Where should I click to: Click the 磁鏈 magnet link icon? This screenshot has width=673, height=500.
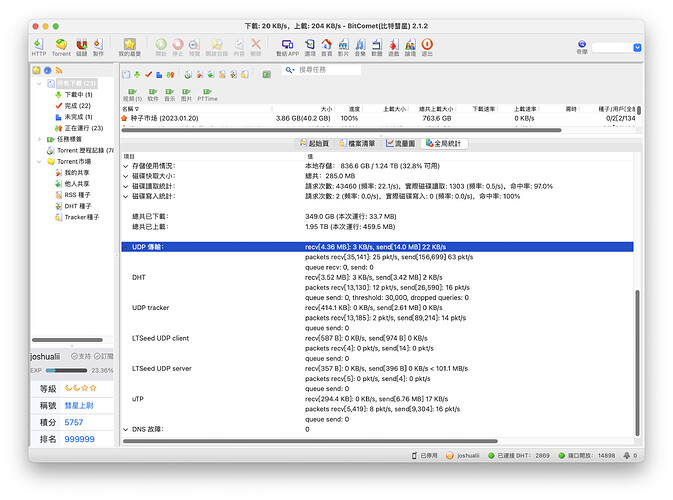(82, 47)
